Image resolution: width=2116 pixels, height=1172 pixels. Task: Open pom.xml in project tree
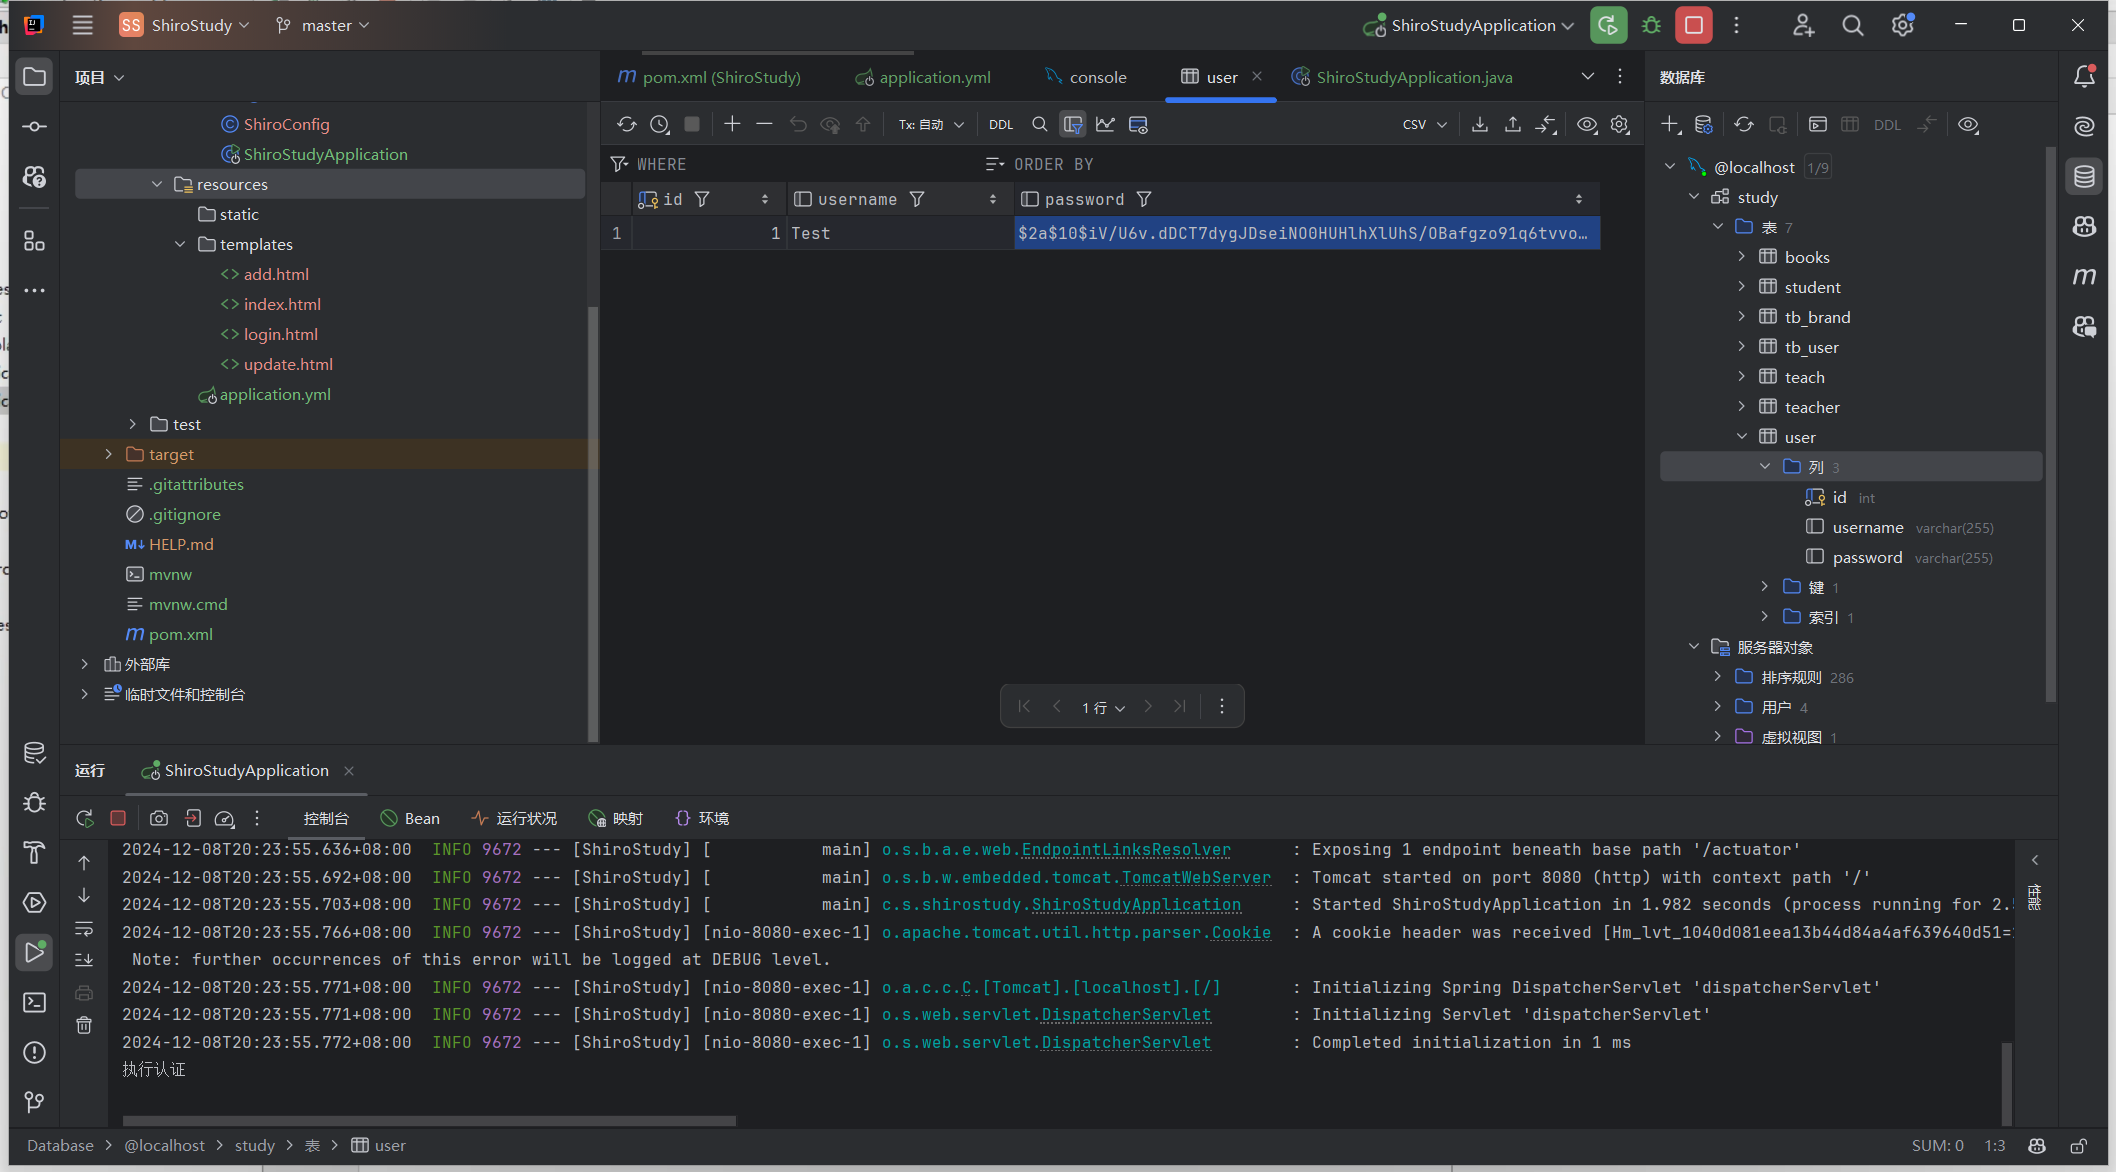pyautogui.click(x=169, y=634)
